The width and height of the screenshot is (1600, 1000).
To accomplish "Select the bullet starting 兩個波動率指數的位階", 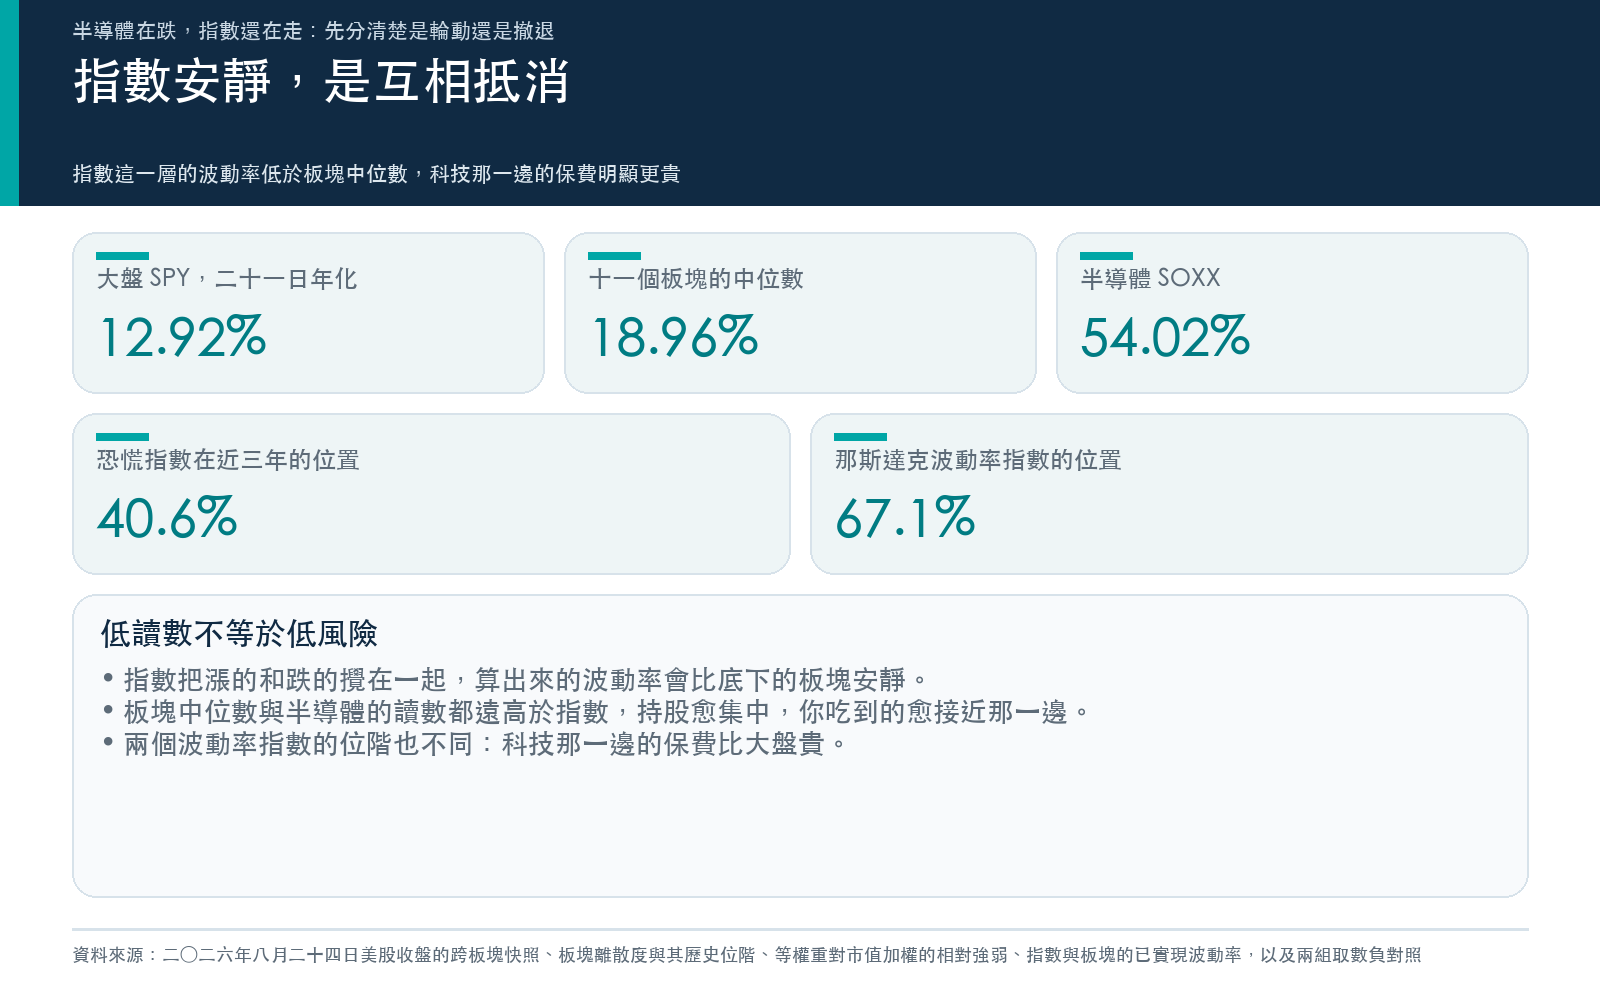I will 473,744.
